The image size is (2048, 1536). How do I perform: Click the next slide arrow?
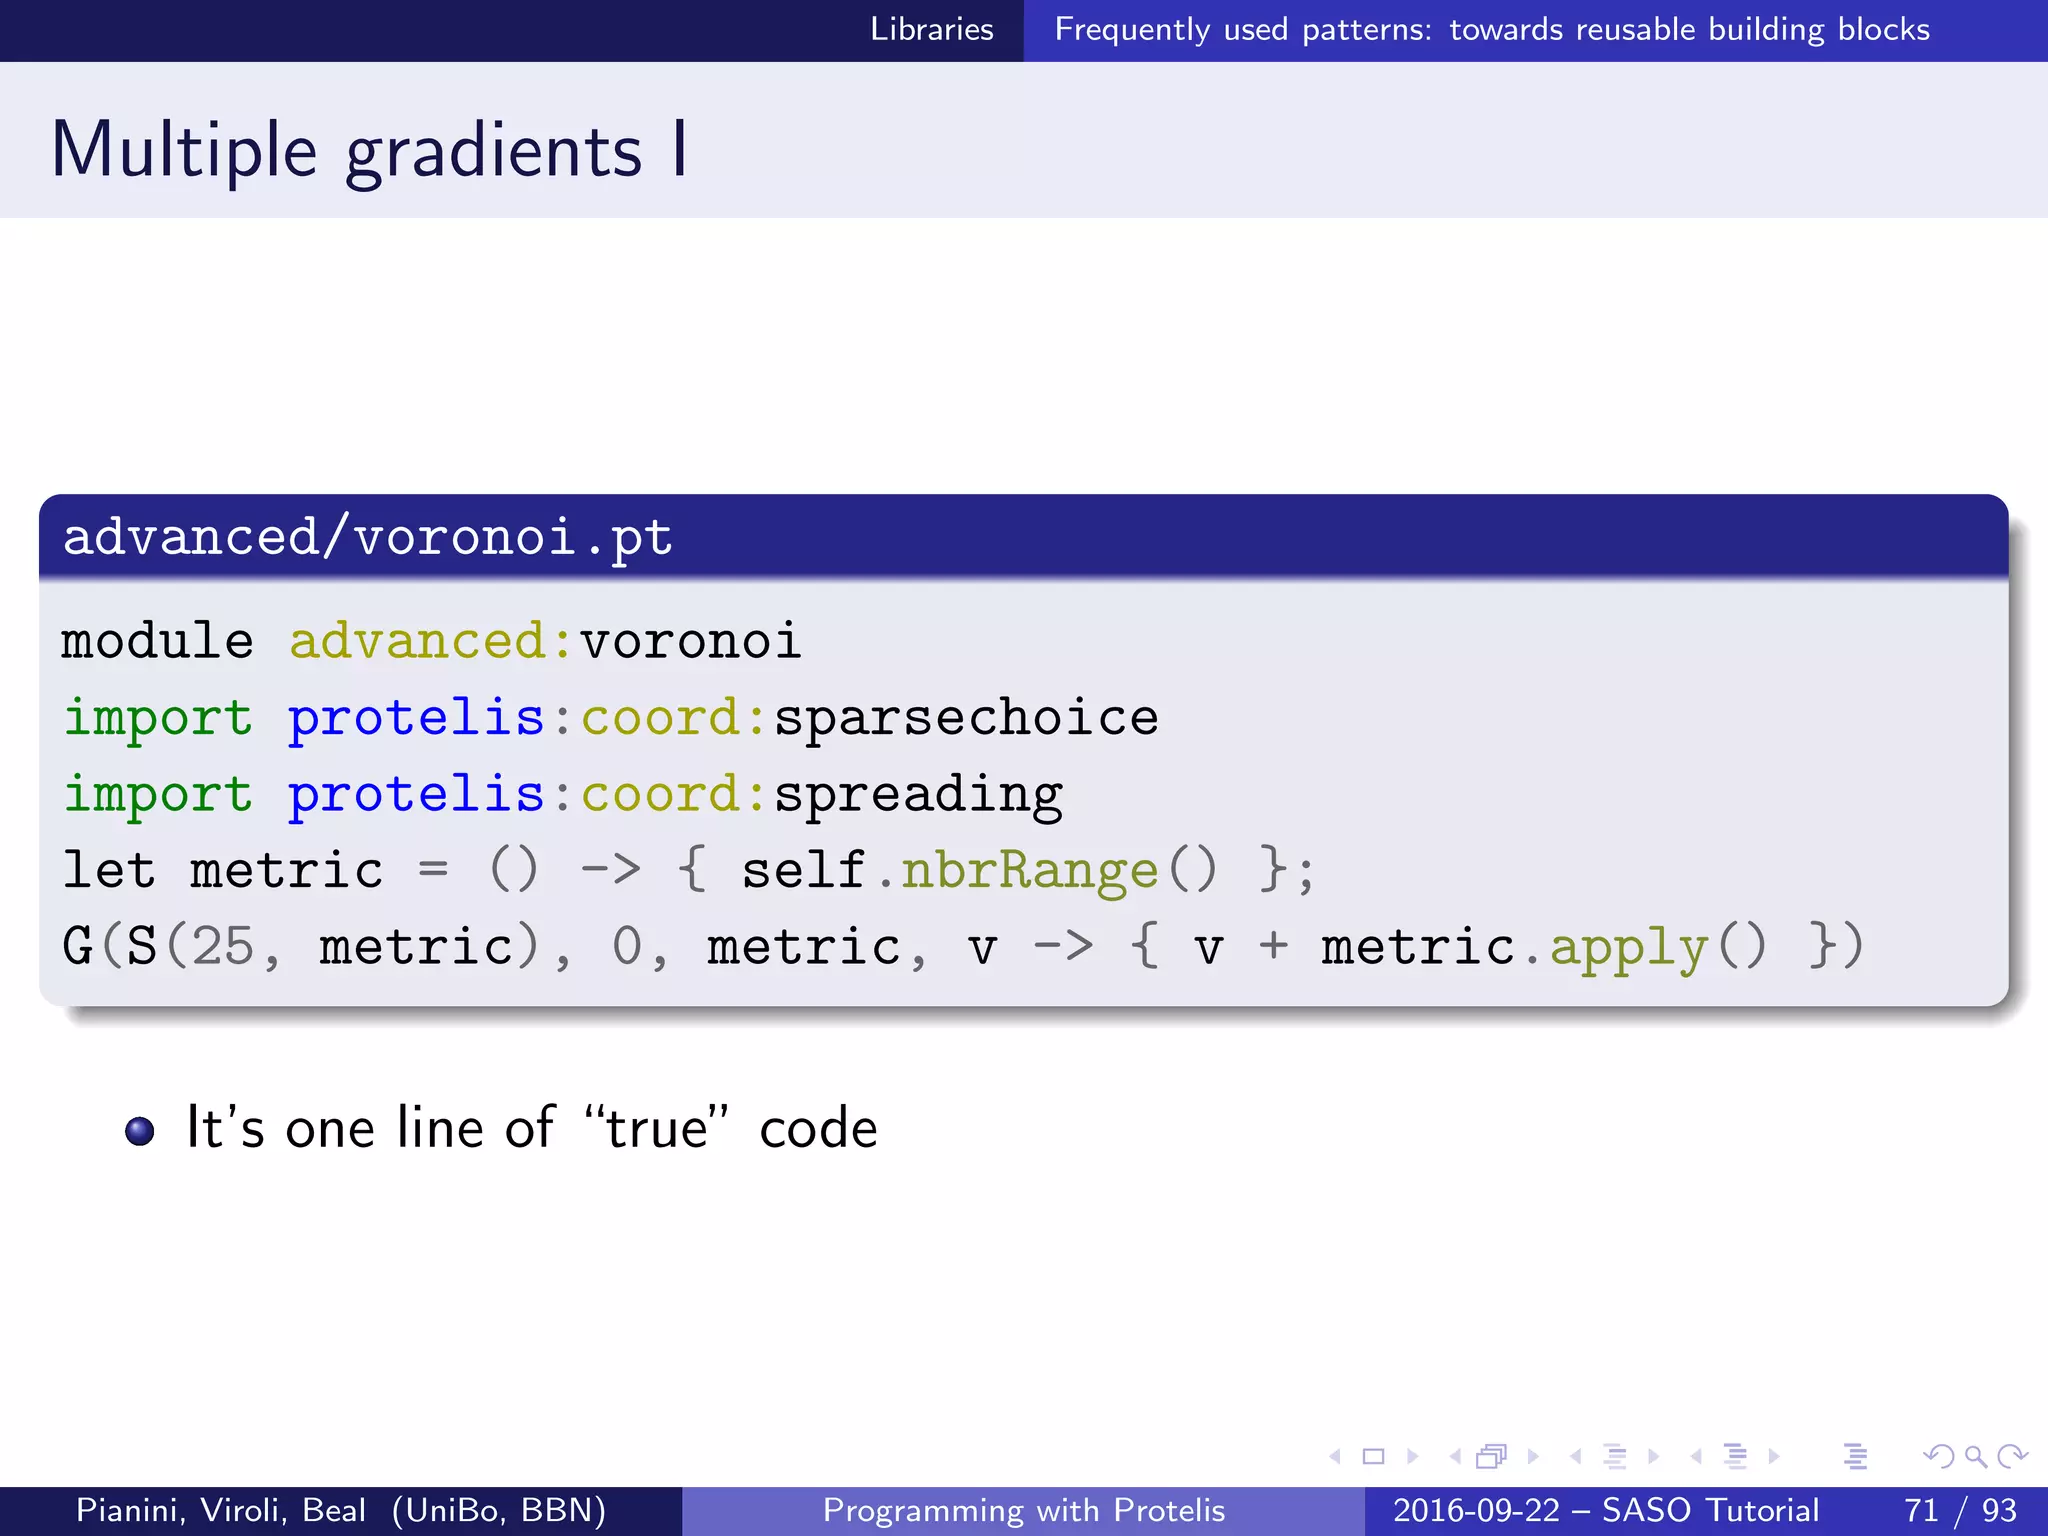[x=1413, y=1457]
